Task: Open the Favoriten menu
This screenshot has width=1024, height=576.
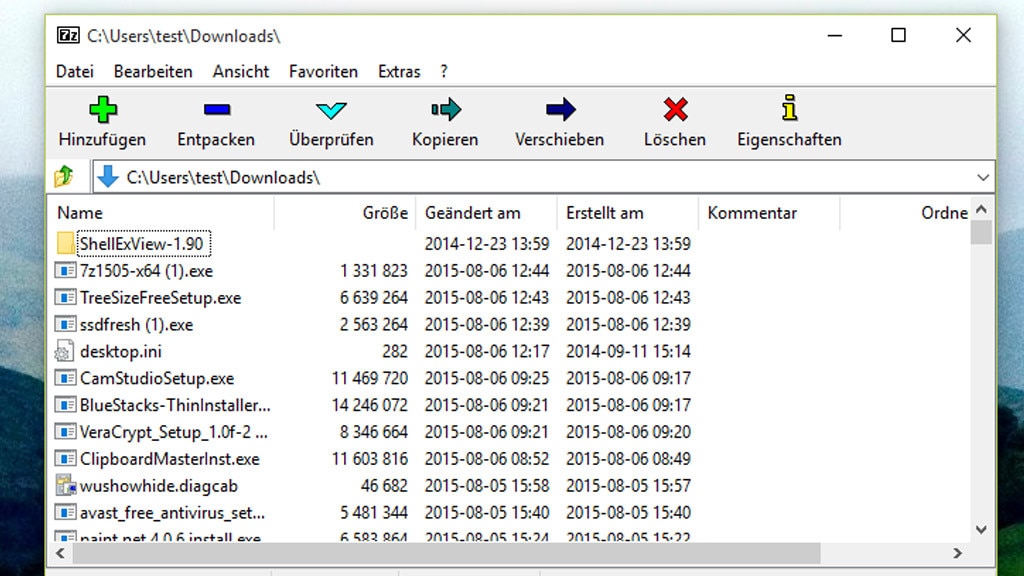Action: click(323, 71)
